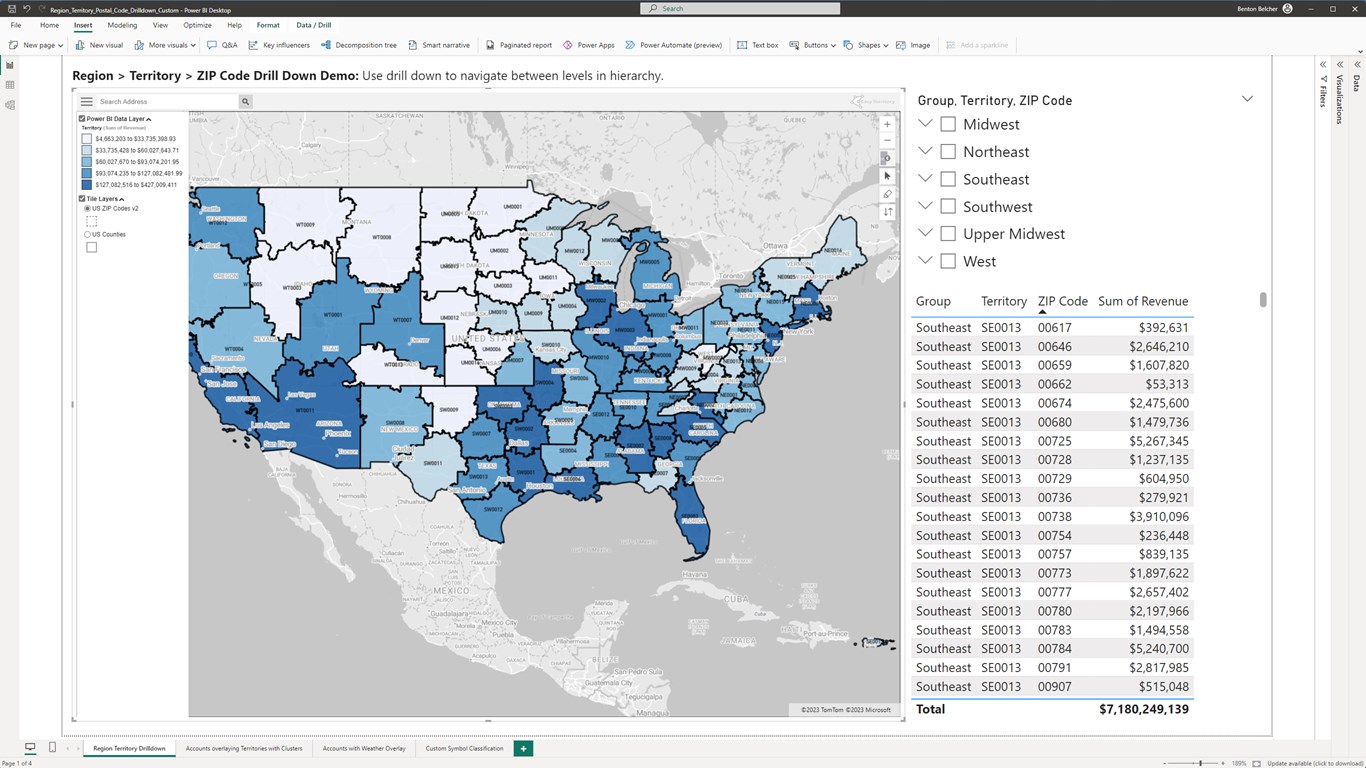
Task: Click the darkest blue legend swatch
Action: pos(87,185)
